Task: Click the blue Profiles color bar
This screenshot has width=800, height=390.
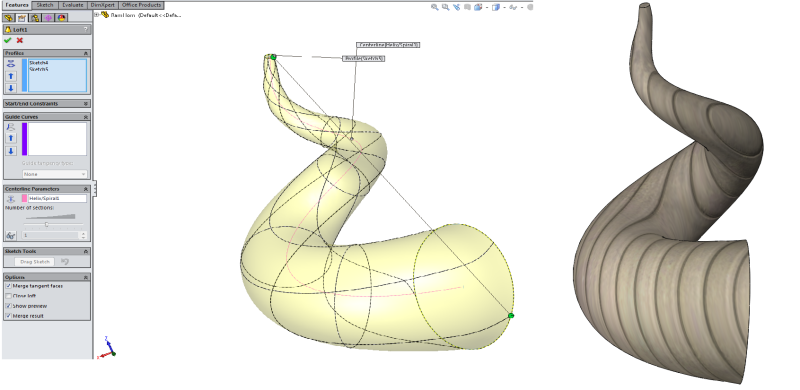Action: click(24, 76)
